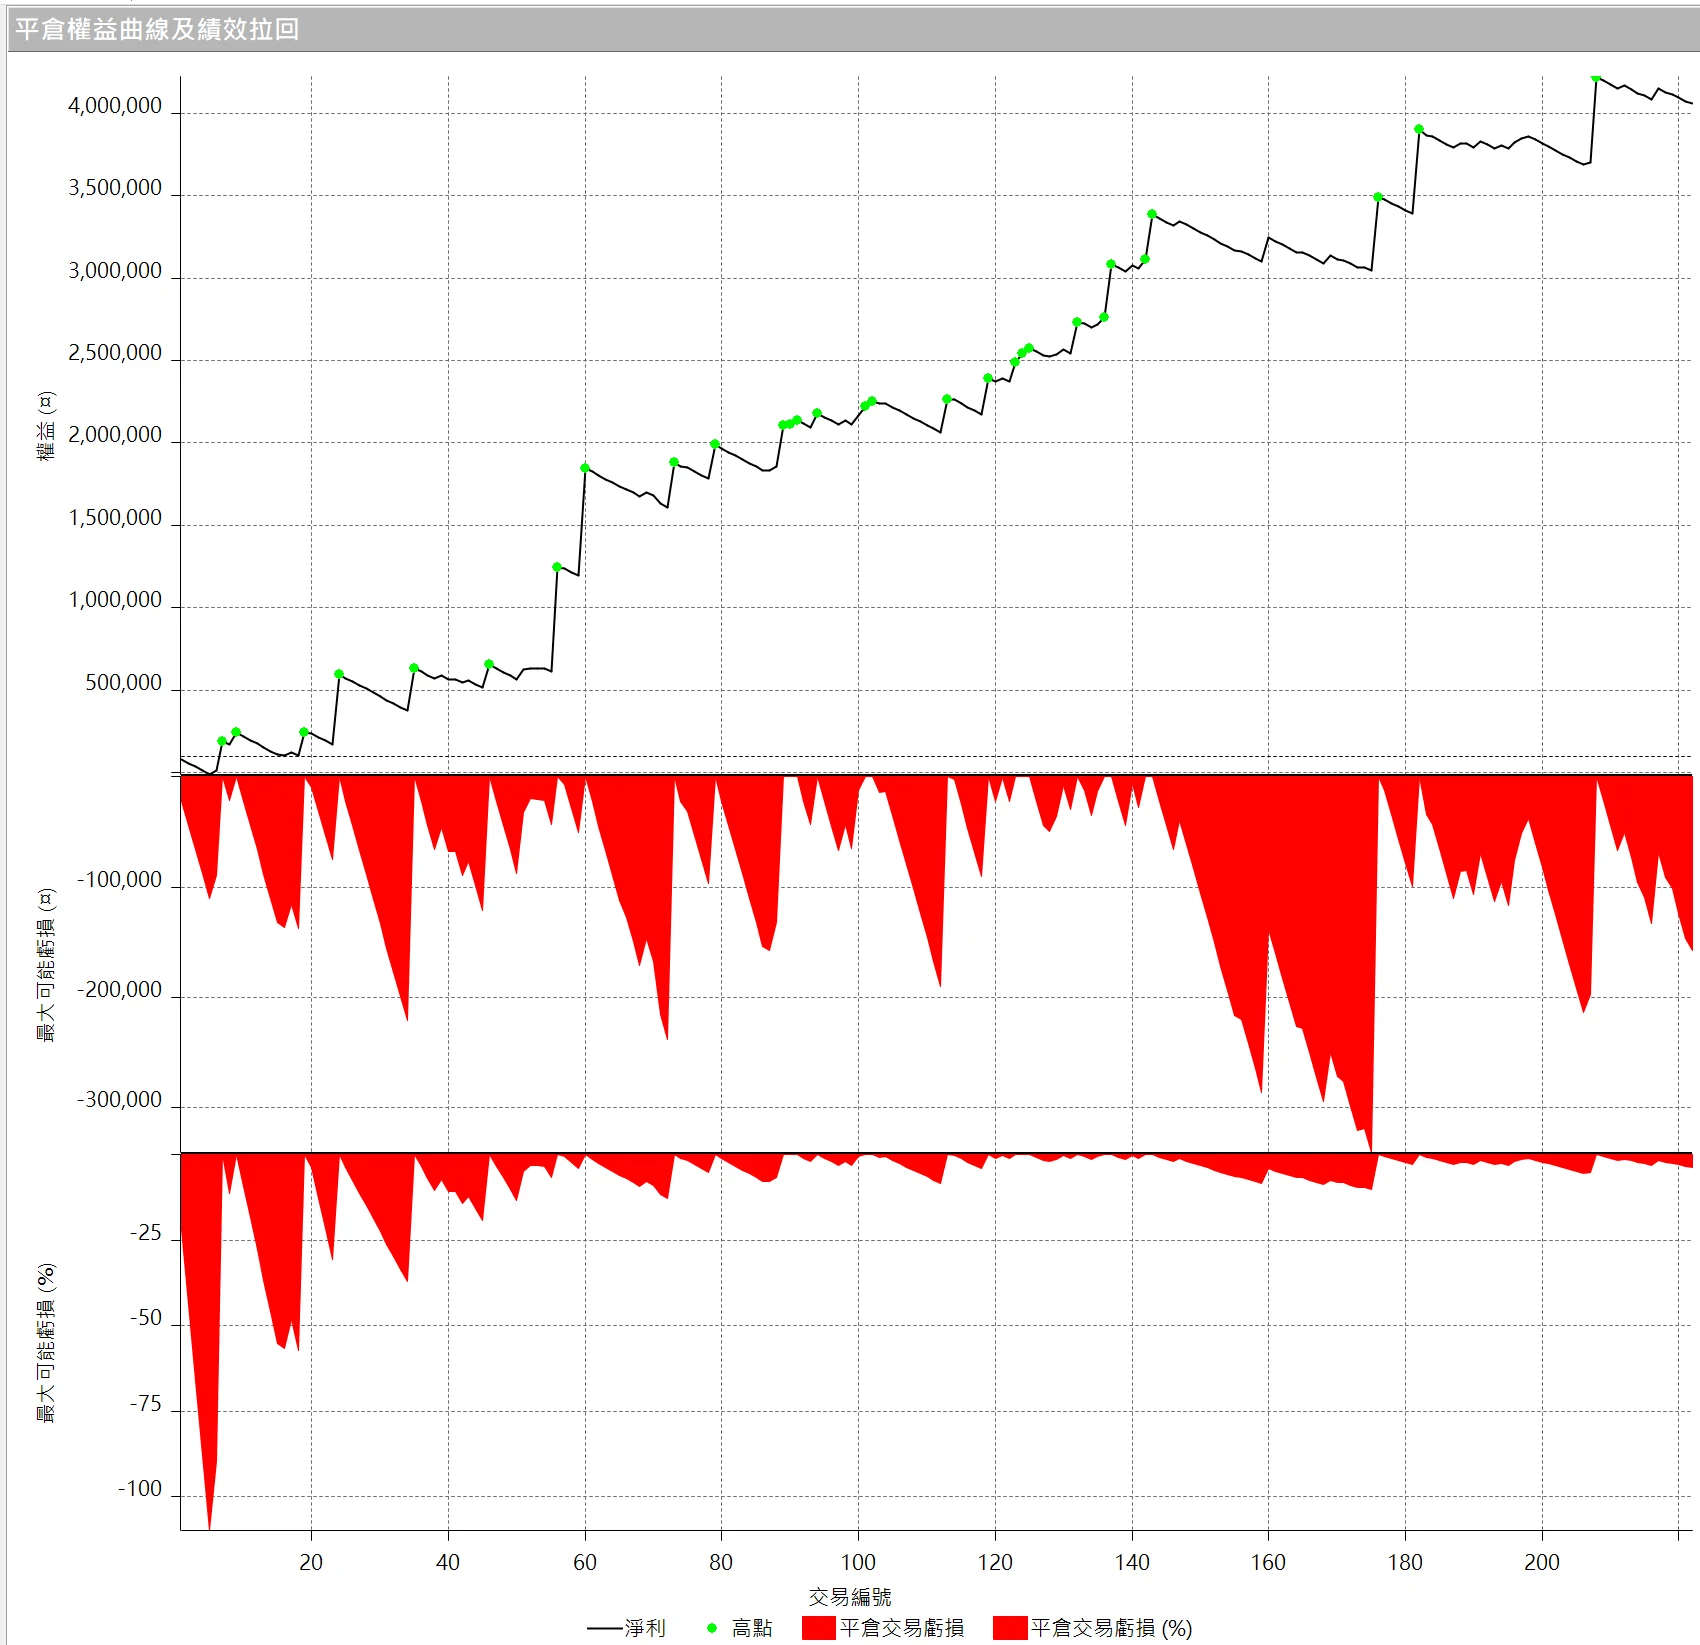Click the topmost high-point marker above 4,000,000

[x=1596, y=77]
